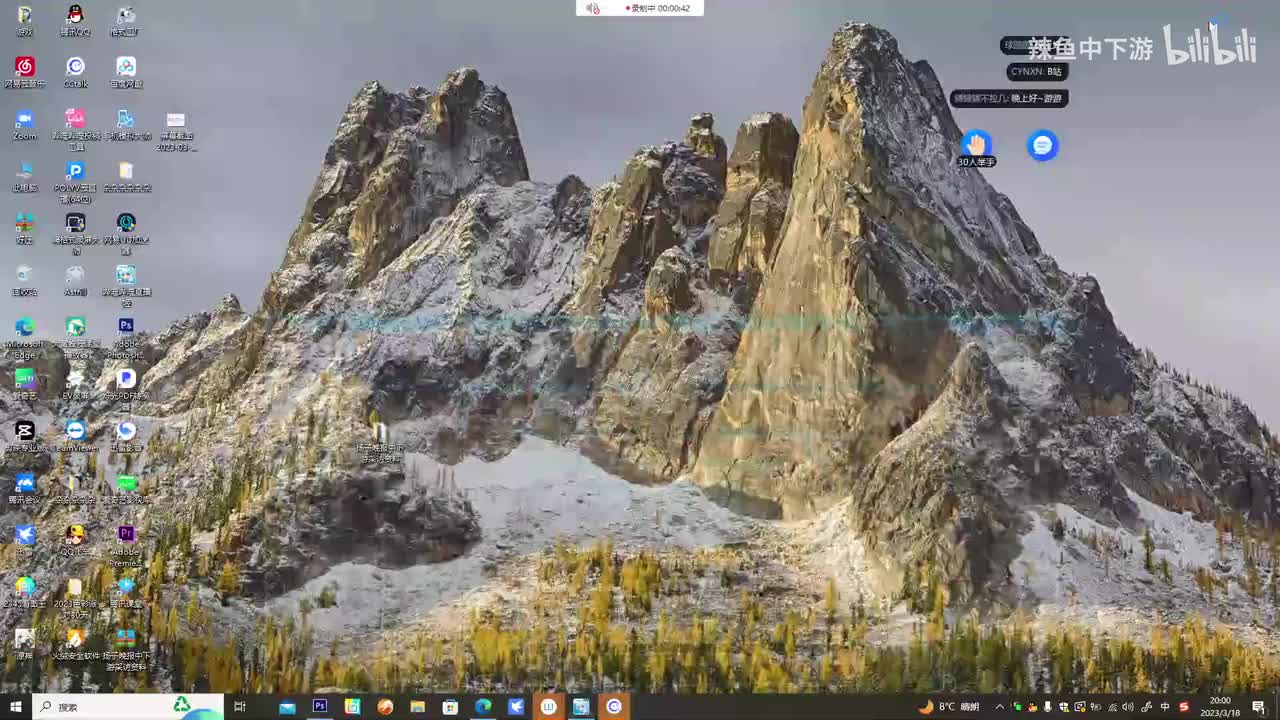Open the POLYV desktop shortcut
The width and height of the screenshot is (1280, 720).
[75, 180]
